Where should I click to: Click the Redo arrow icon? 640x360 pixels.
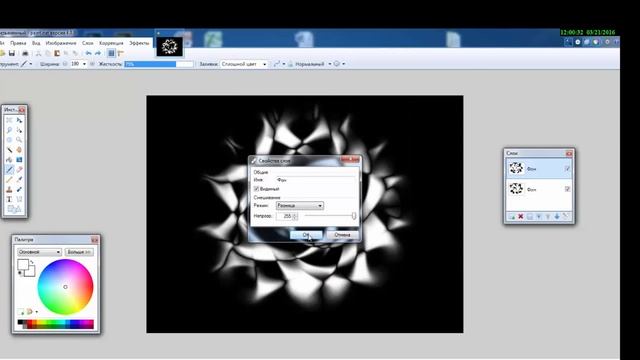(98, 53)
